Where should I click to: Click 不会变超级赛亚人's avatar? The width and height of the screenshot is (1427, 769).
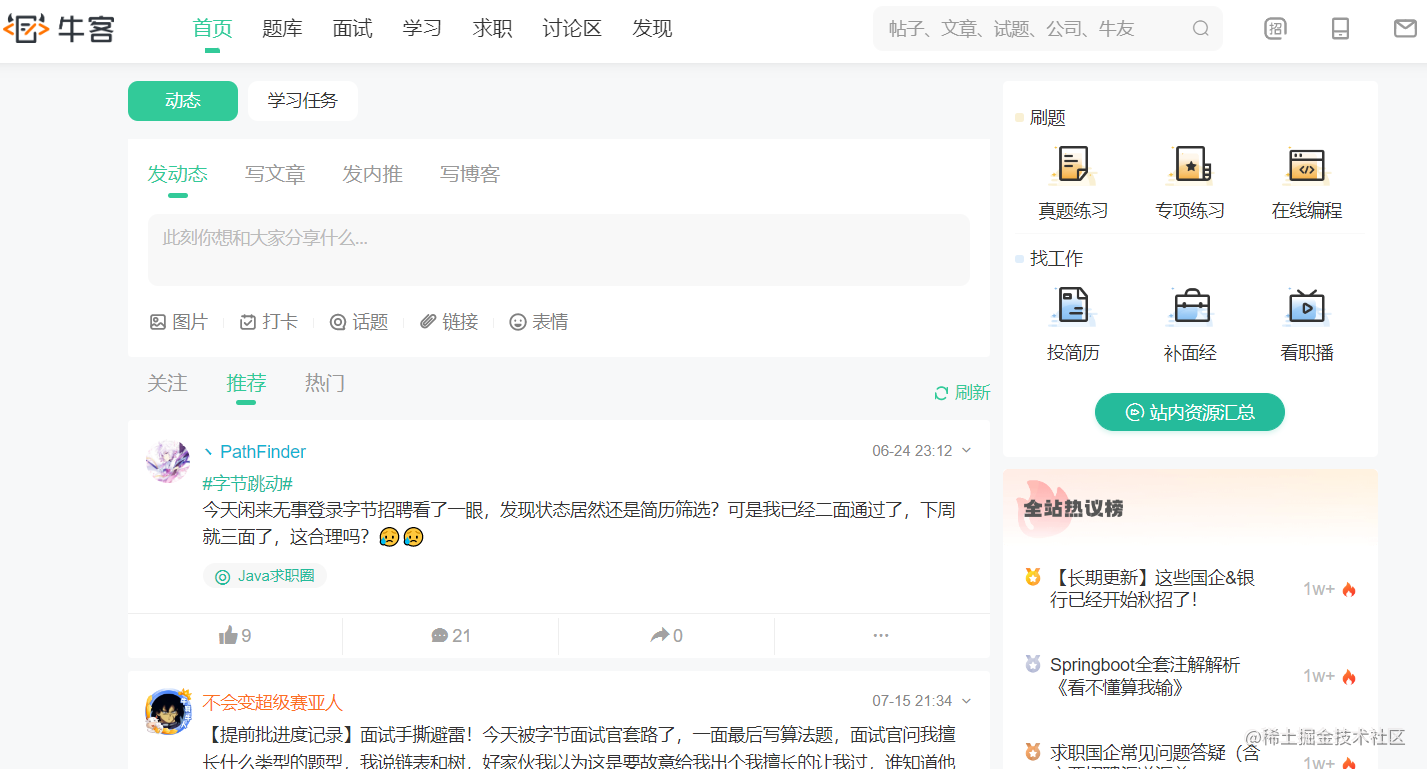coord(168,711)
